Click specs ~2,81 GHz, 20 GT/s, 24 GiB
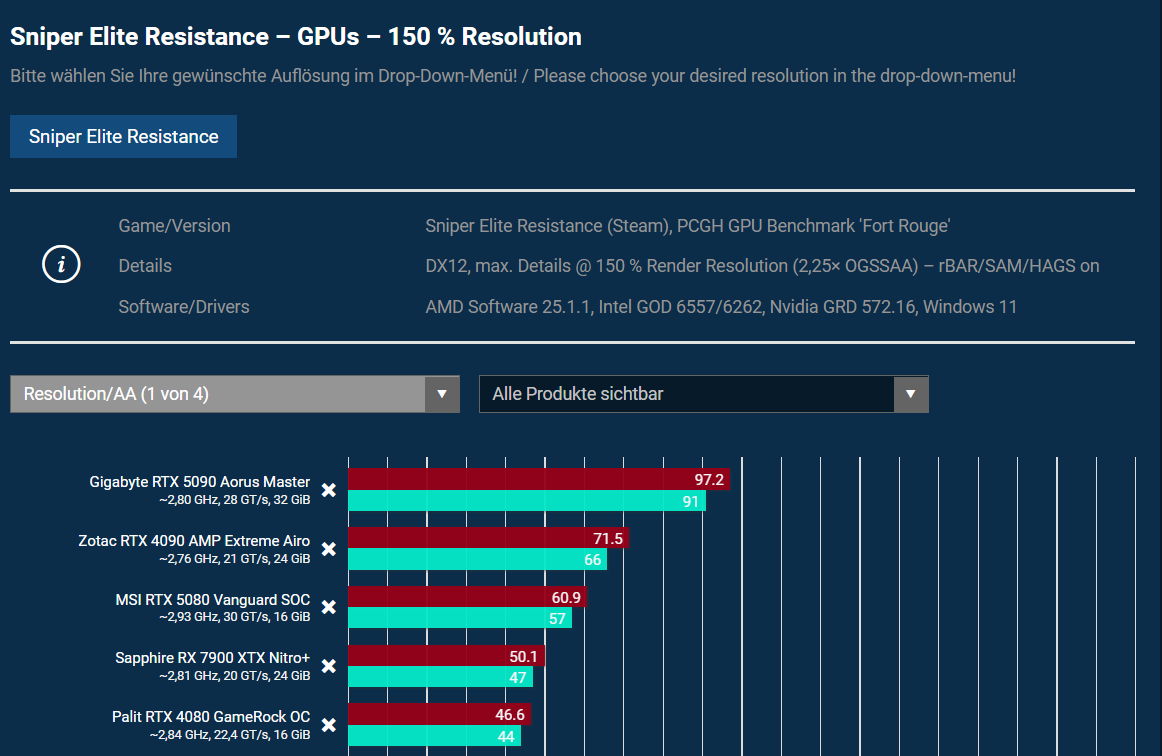Image resolution: width=1162 pixels, height=756 pixels. coord(234,676)
